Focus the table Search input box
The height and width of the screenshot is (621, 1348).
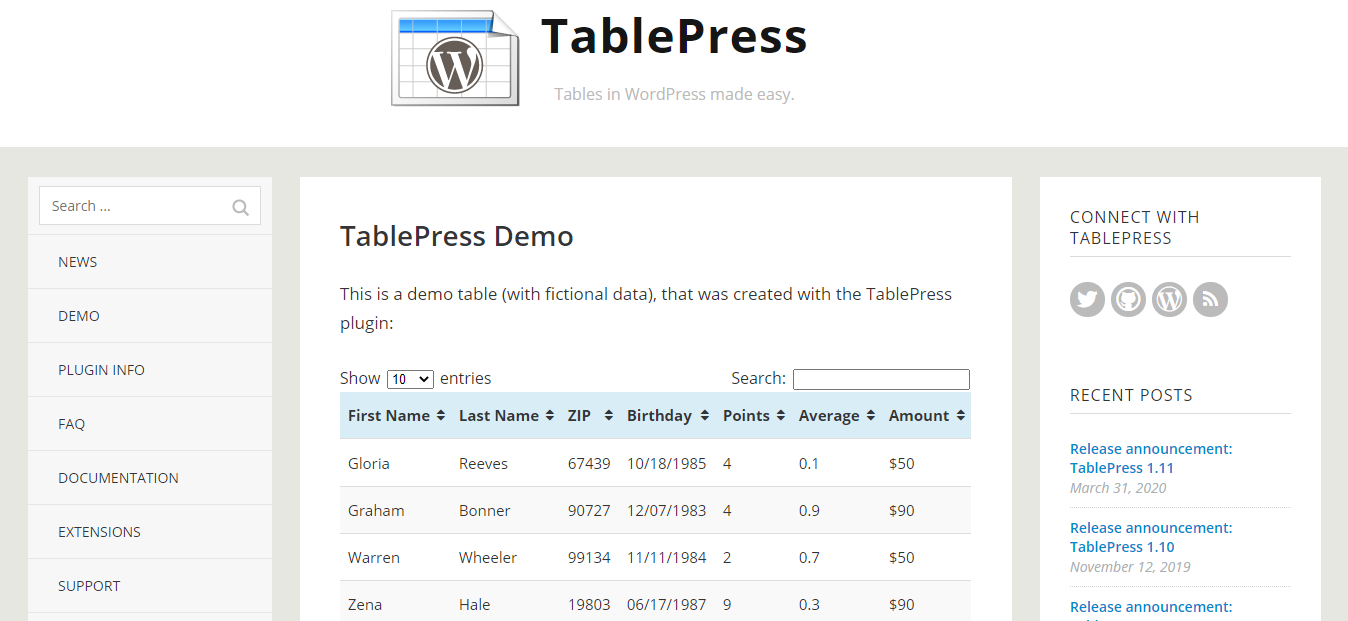click(x=881, y=379)
